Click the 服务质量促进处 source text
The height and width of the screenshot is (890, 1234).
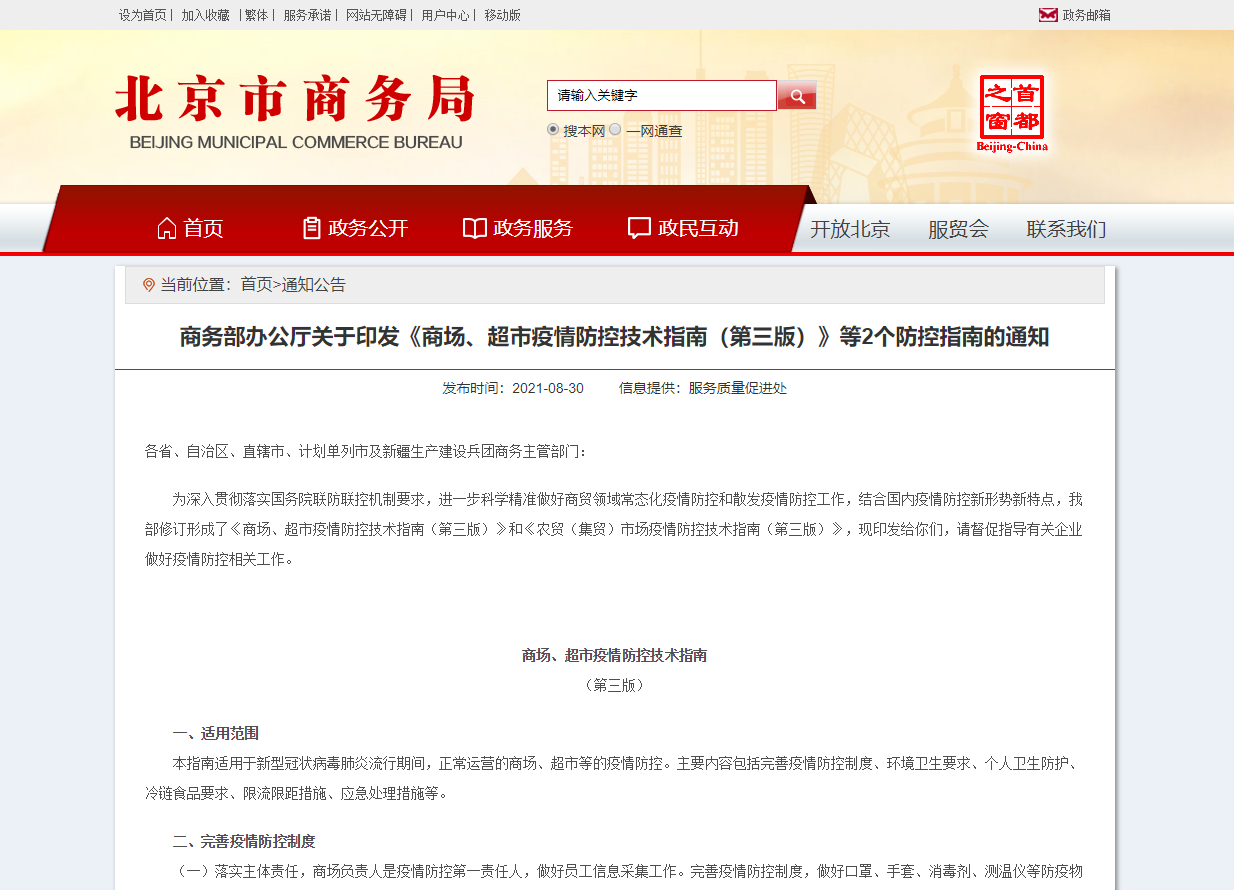coord(737,388)
